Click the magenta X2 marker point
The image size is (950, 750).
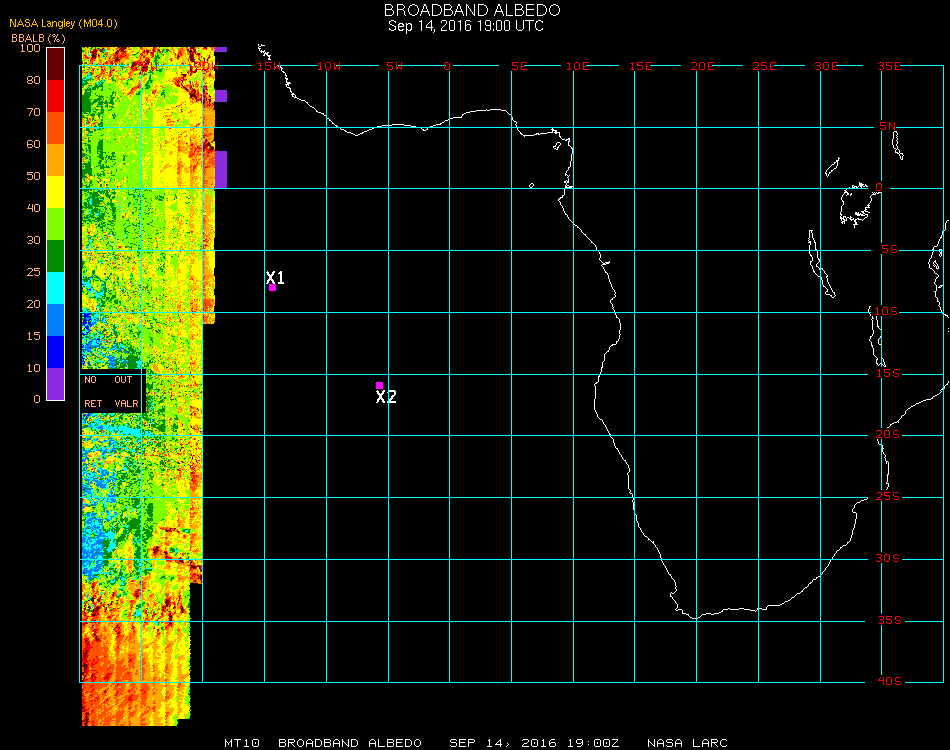379,385
